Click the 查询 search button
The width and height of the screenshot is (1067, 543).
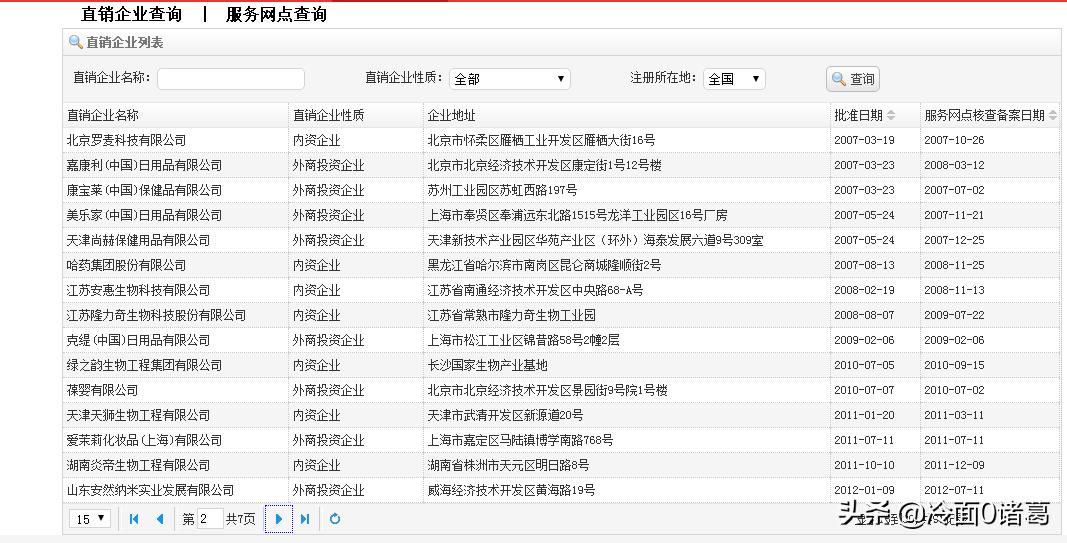point(853,79)
